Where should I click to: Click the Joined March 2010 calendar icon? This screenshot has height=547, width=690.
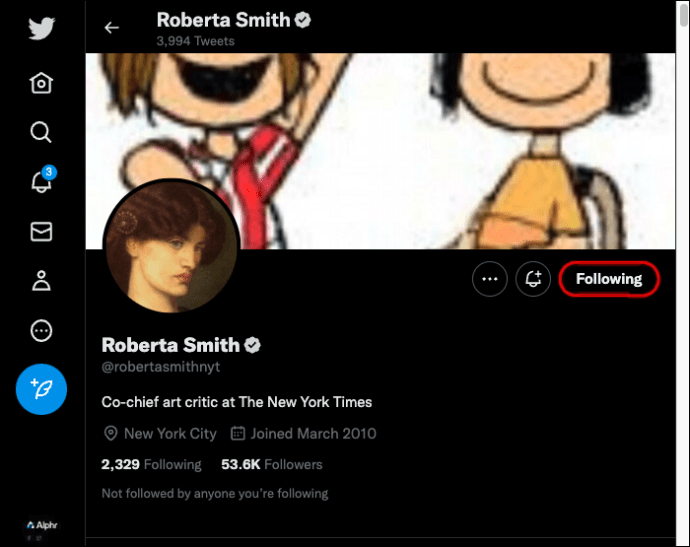coord(238,434)
